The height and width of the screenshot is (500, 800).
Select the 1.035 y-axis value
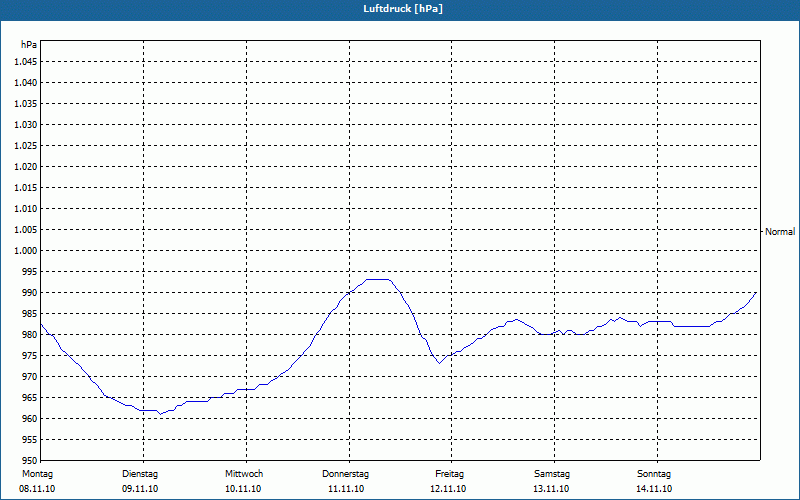click(26, 104)
